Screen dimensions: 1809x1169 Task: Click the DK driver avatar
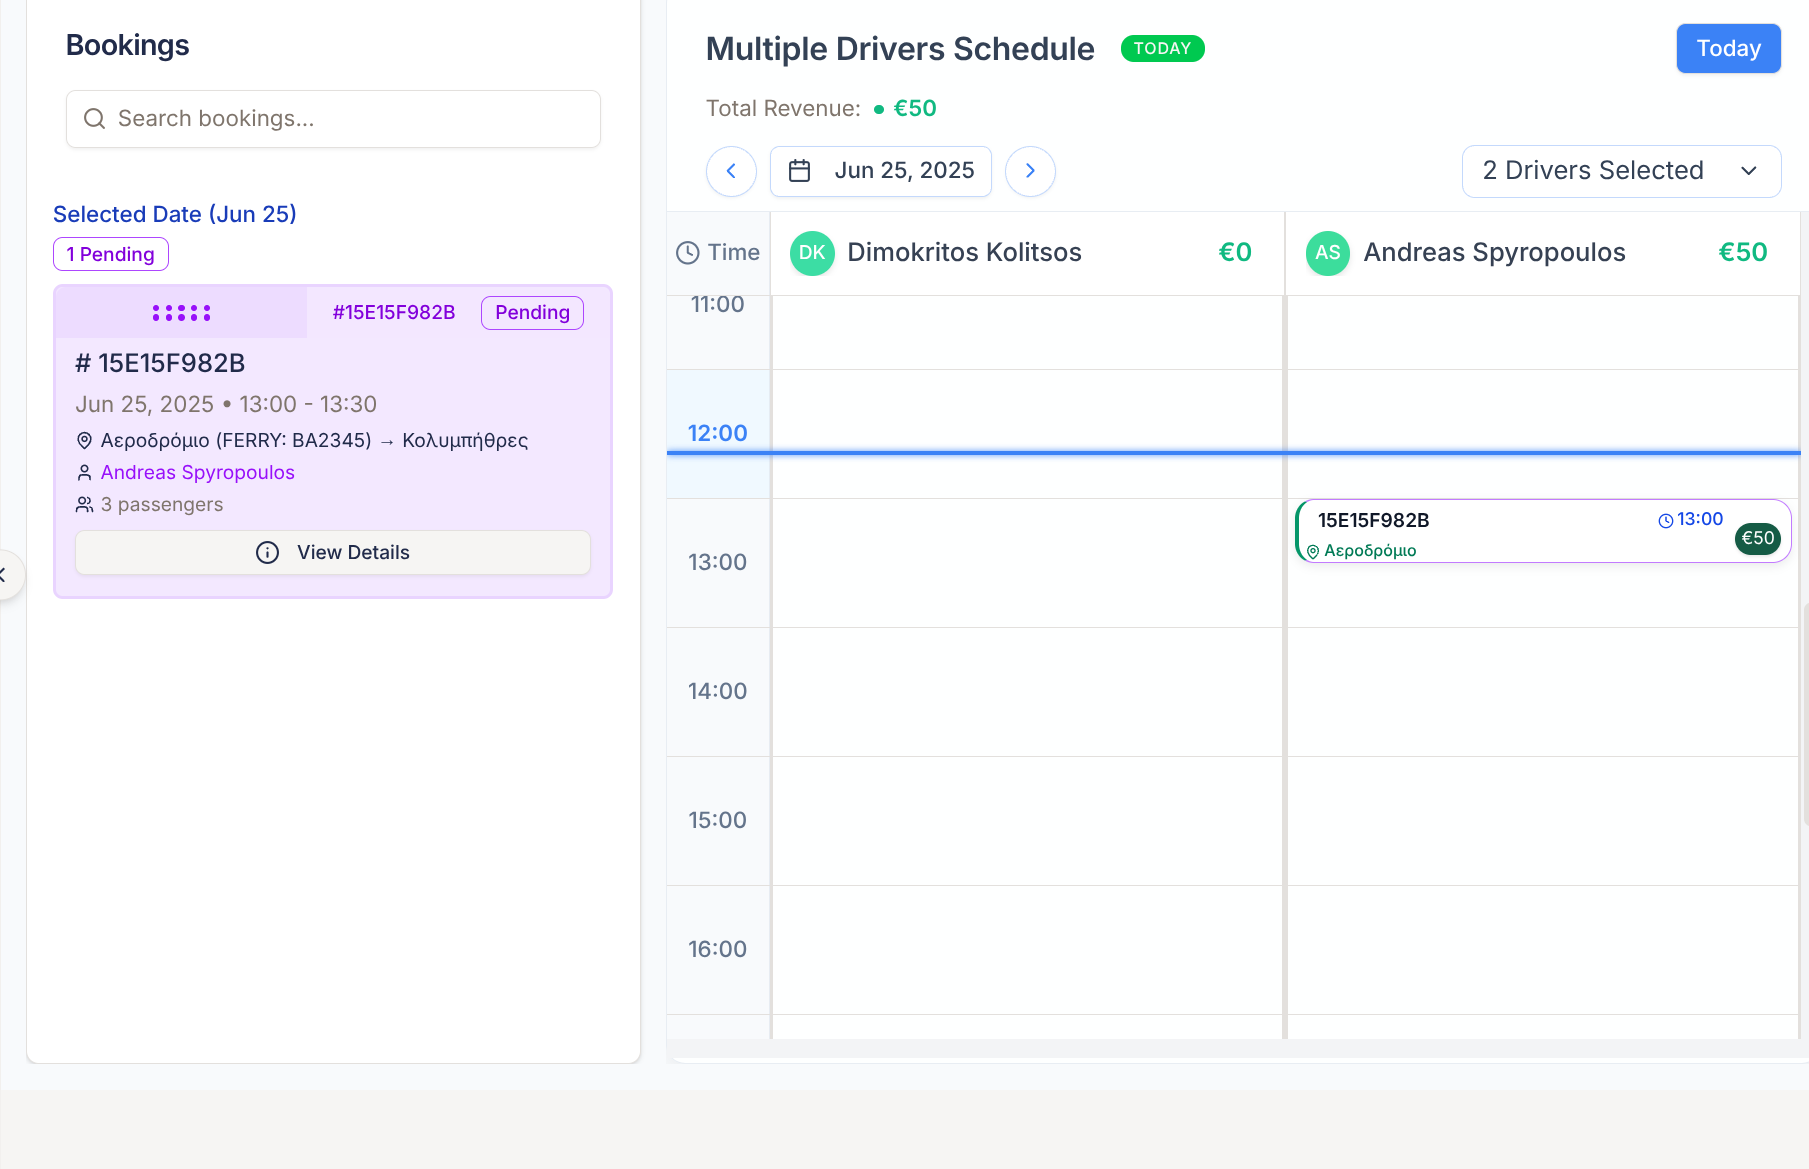pos(812,253)
